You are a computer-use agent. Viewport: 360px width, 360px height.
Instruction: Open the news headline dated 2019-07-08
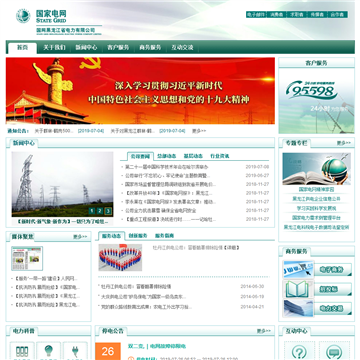click(x=167, y=167)
